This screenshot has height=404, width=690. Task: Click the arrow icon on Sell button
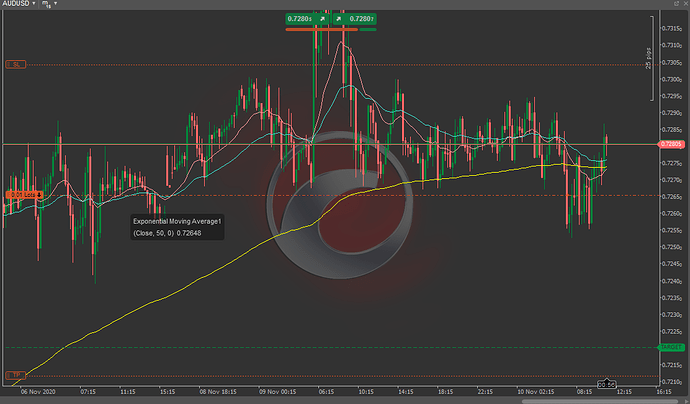(x=323, y=18)
